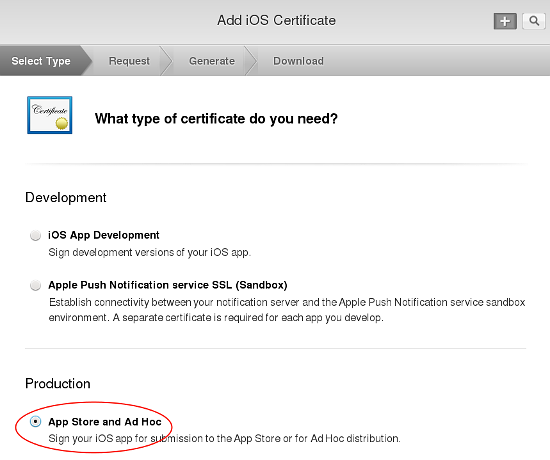
Task: Go to the Select Type step
Action: (x=41, y=61)
